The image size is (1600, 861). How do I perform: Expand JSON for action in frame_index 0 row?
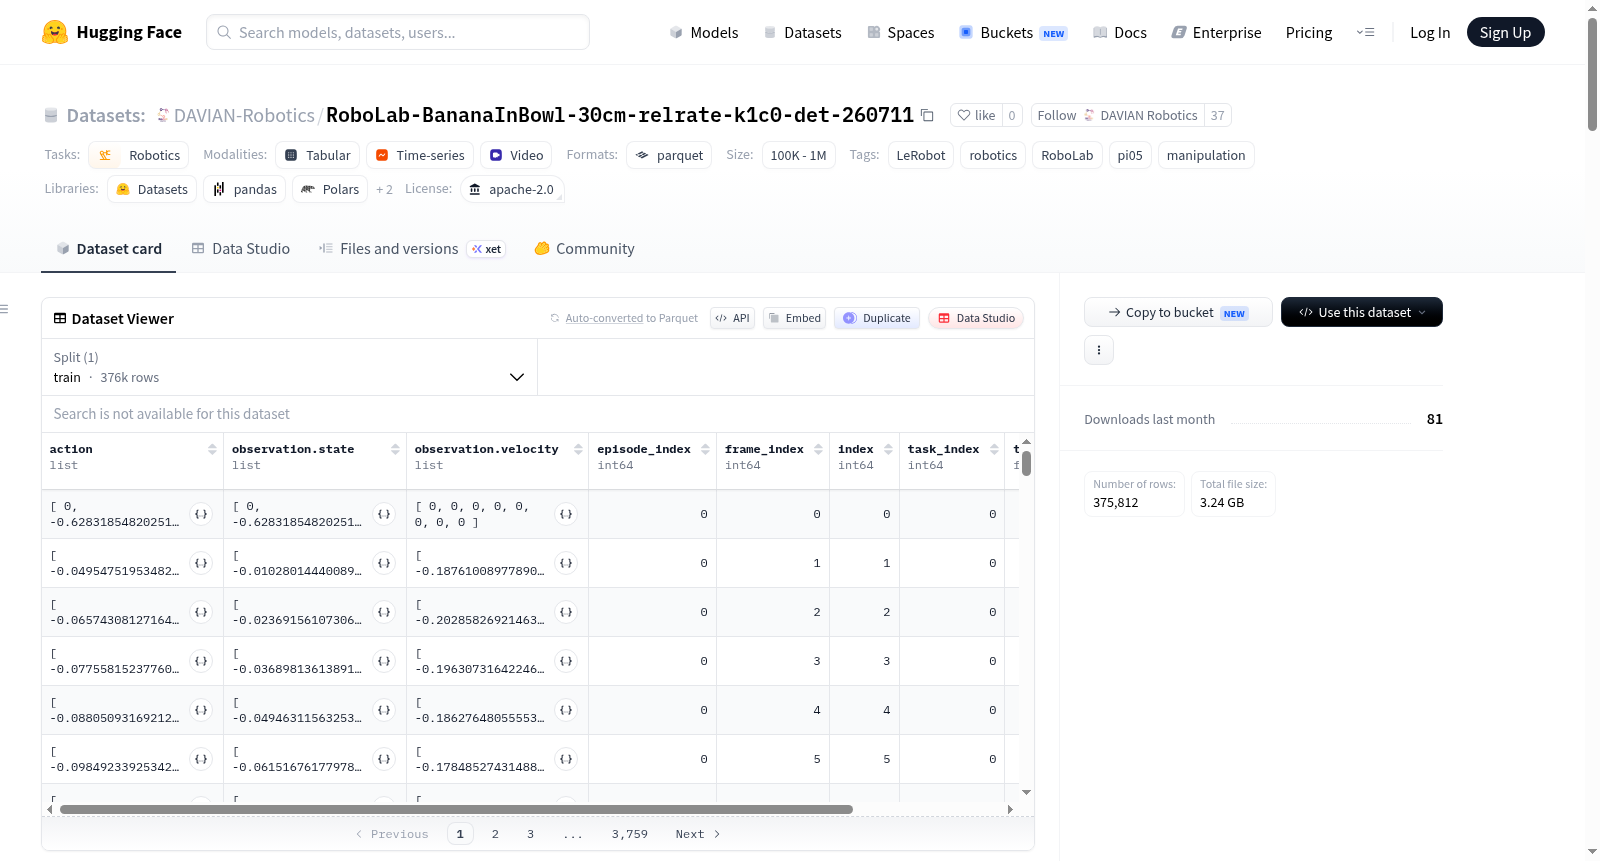tap(201, 514)
